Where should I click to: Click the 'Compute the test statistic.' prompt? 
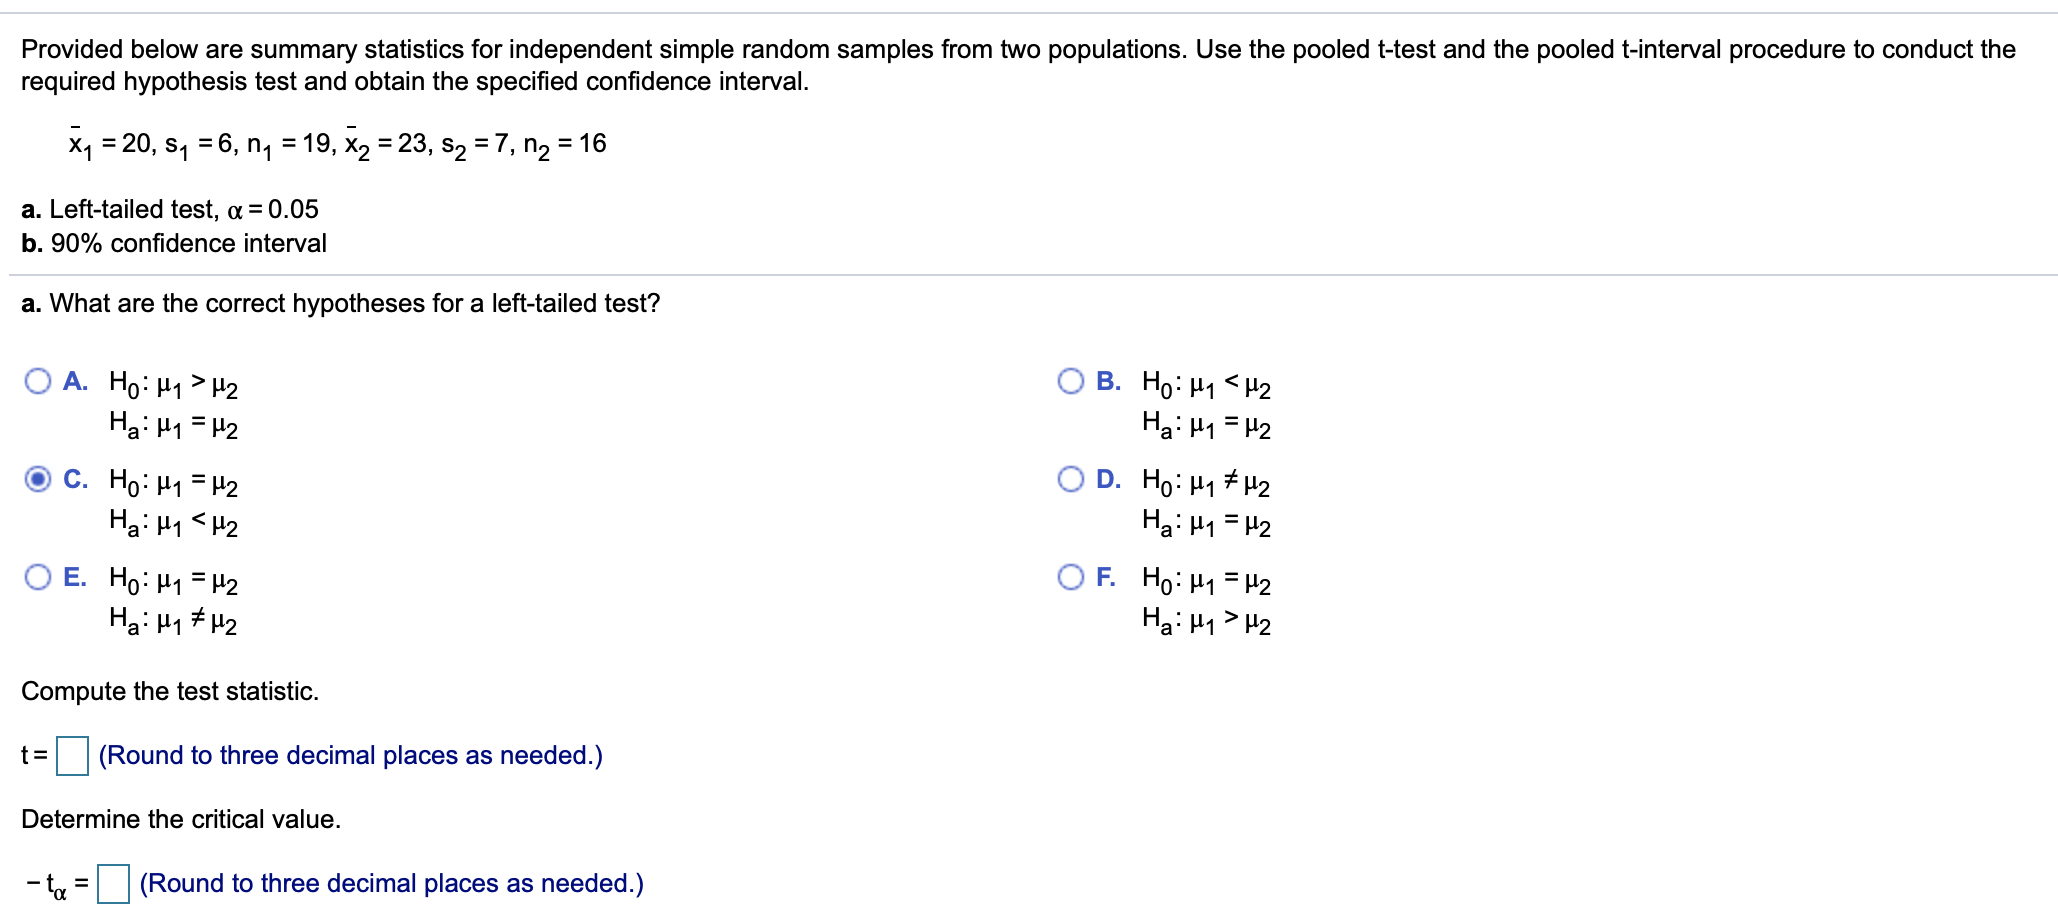pyautogui.click(x=170, y=691)
